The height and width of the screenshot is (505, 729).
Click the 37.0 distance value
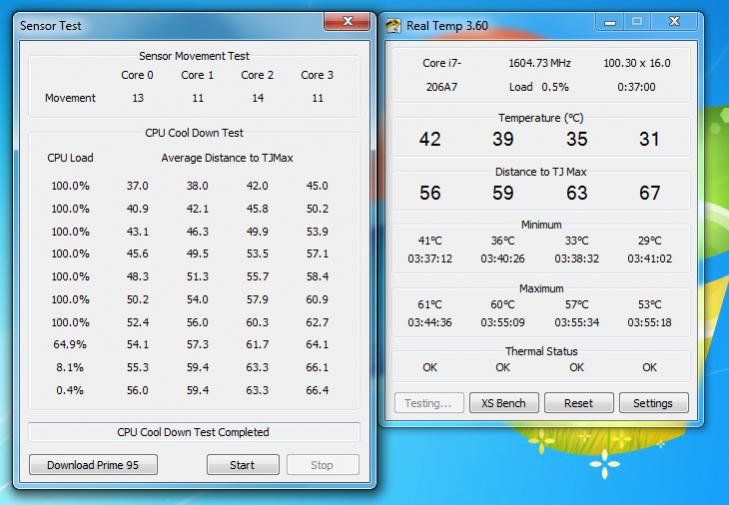pos(138,186)
